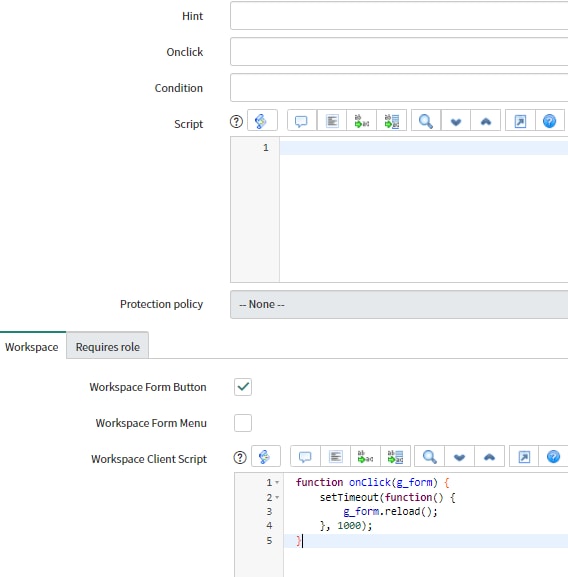The width and height of the screenshot is (568, 577).
Task: Click Replace in Workspace Client Script toolbar
Action: pyautogui.click(x=365, y=457)
